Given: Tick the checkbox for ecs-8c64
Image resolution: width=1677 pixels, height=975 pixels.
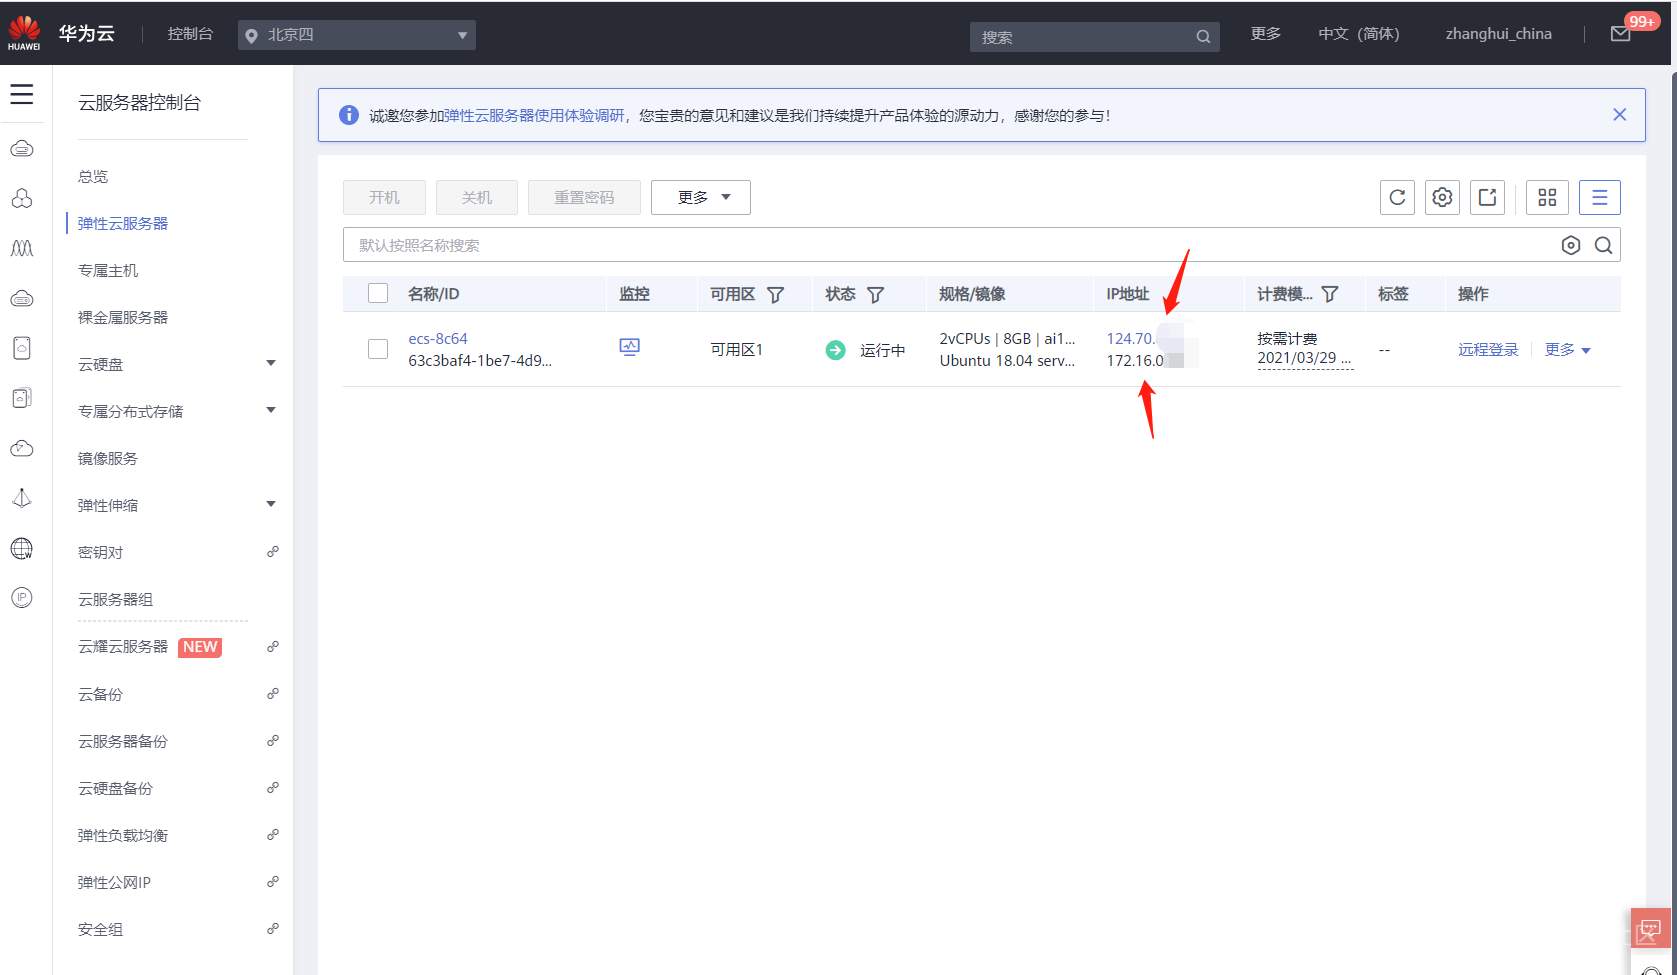Looking at the screenshot, I should (x=378, y=349).
